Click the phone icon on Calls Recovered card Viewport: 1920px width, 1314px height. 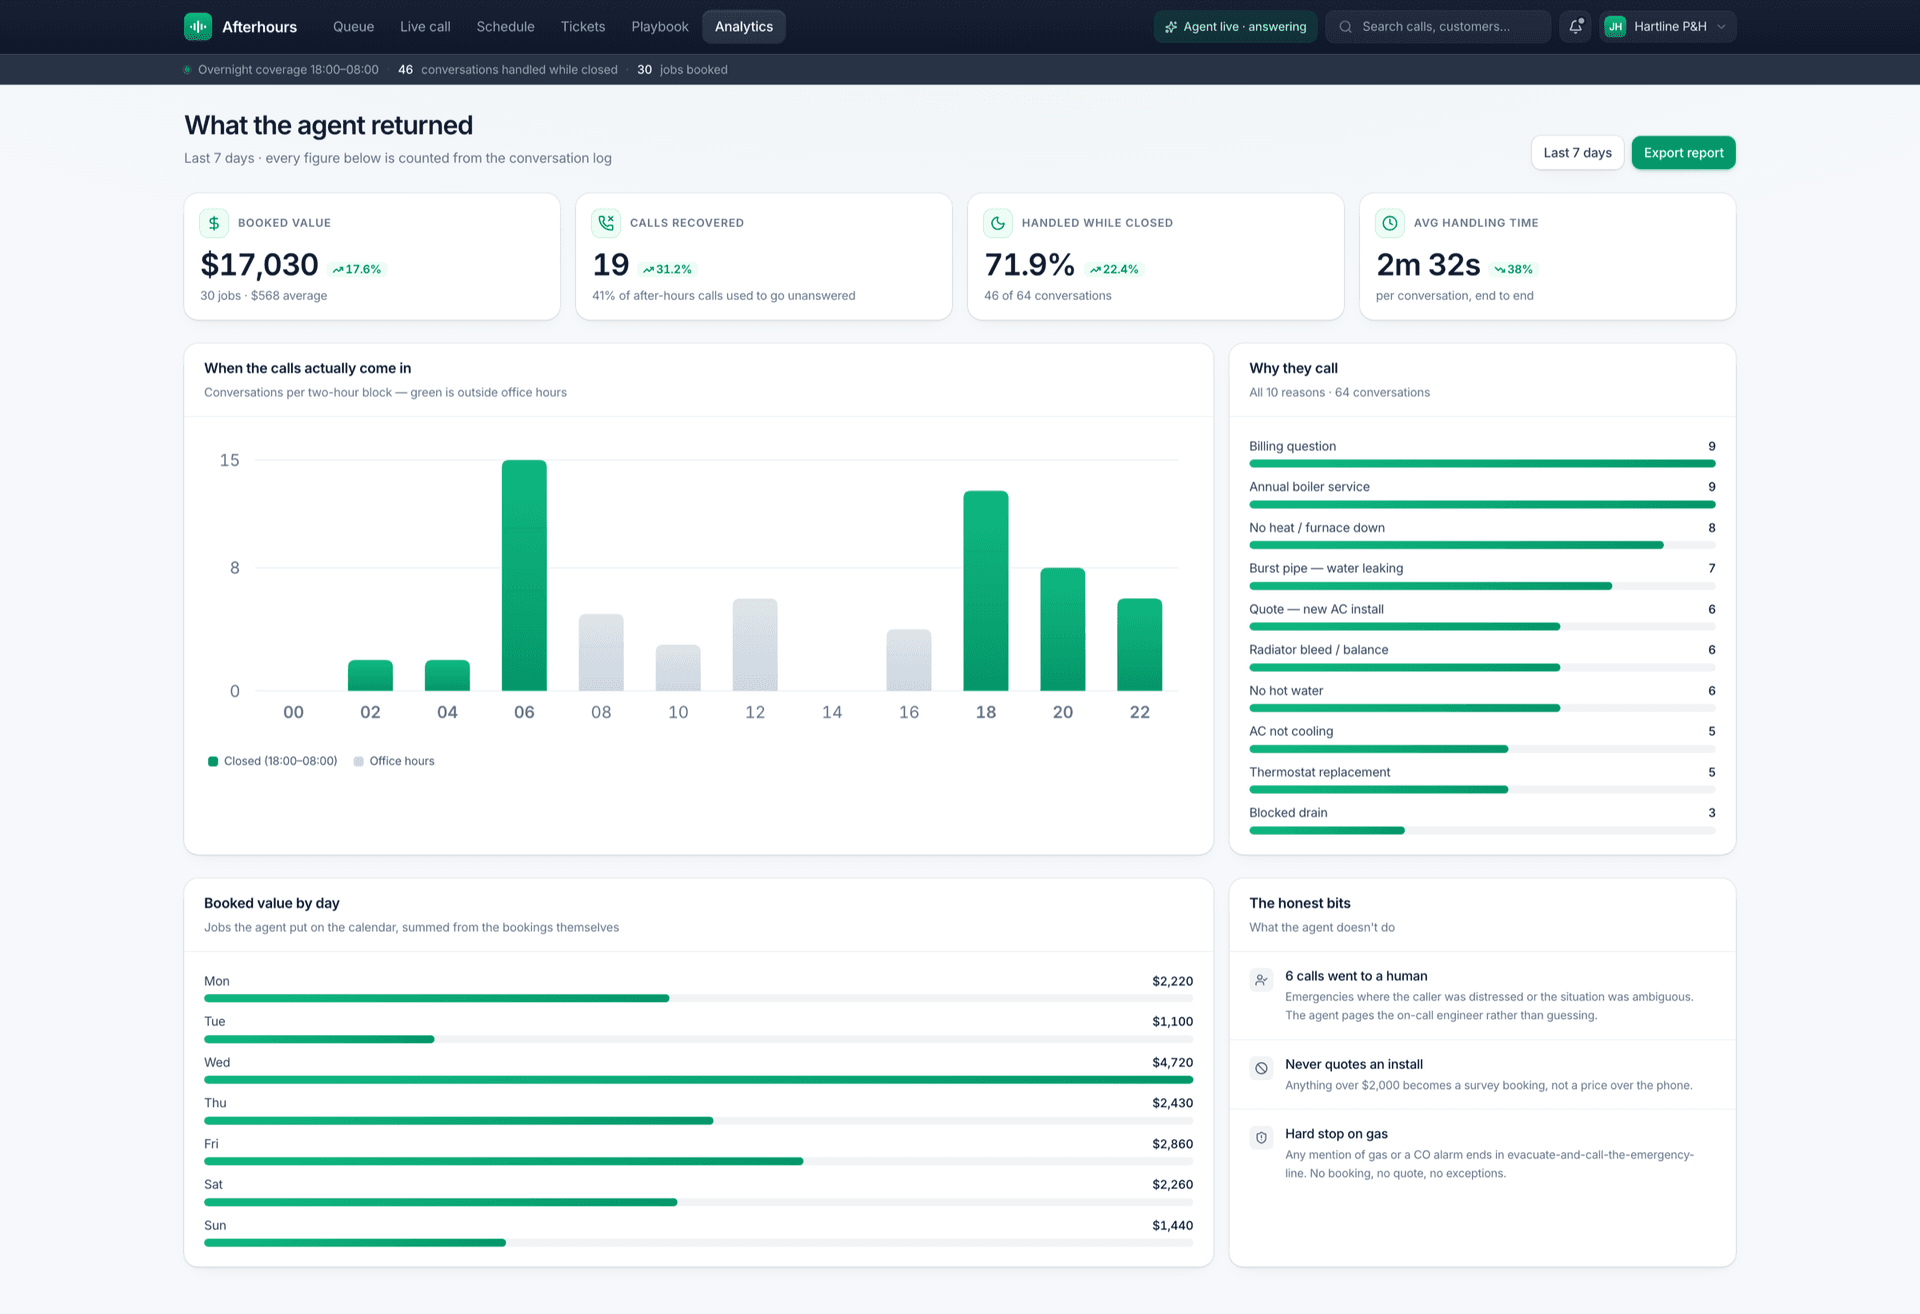(606, 223)
